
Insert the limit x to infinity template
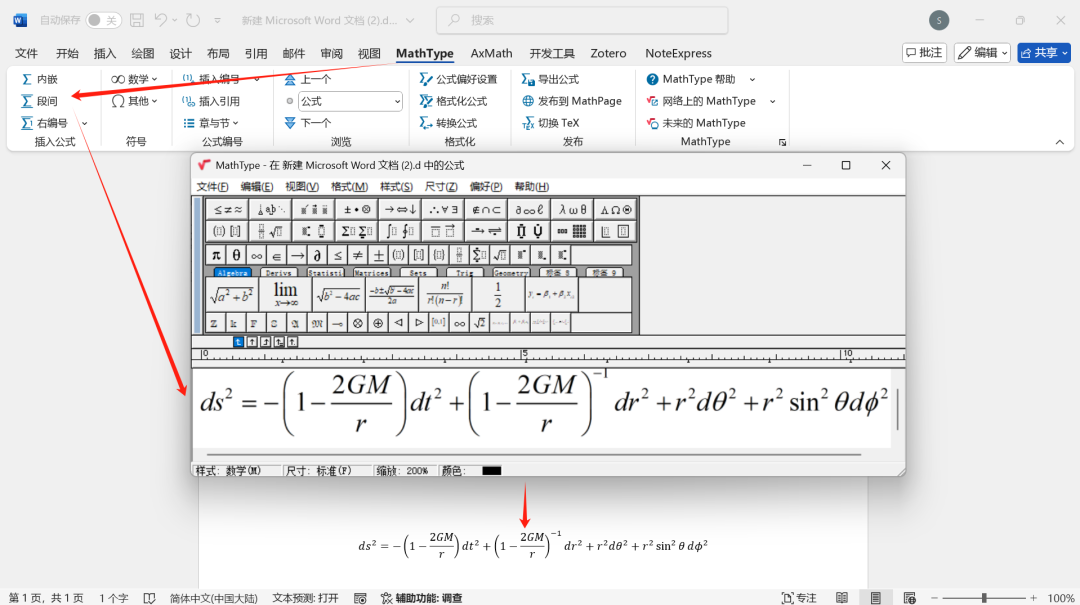(x=286, y=294)
